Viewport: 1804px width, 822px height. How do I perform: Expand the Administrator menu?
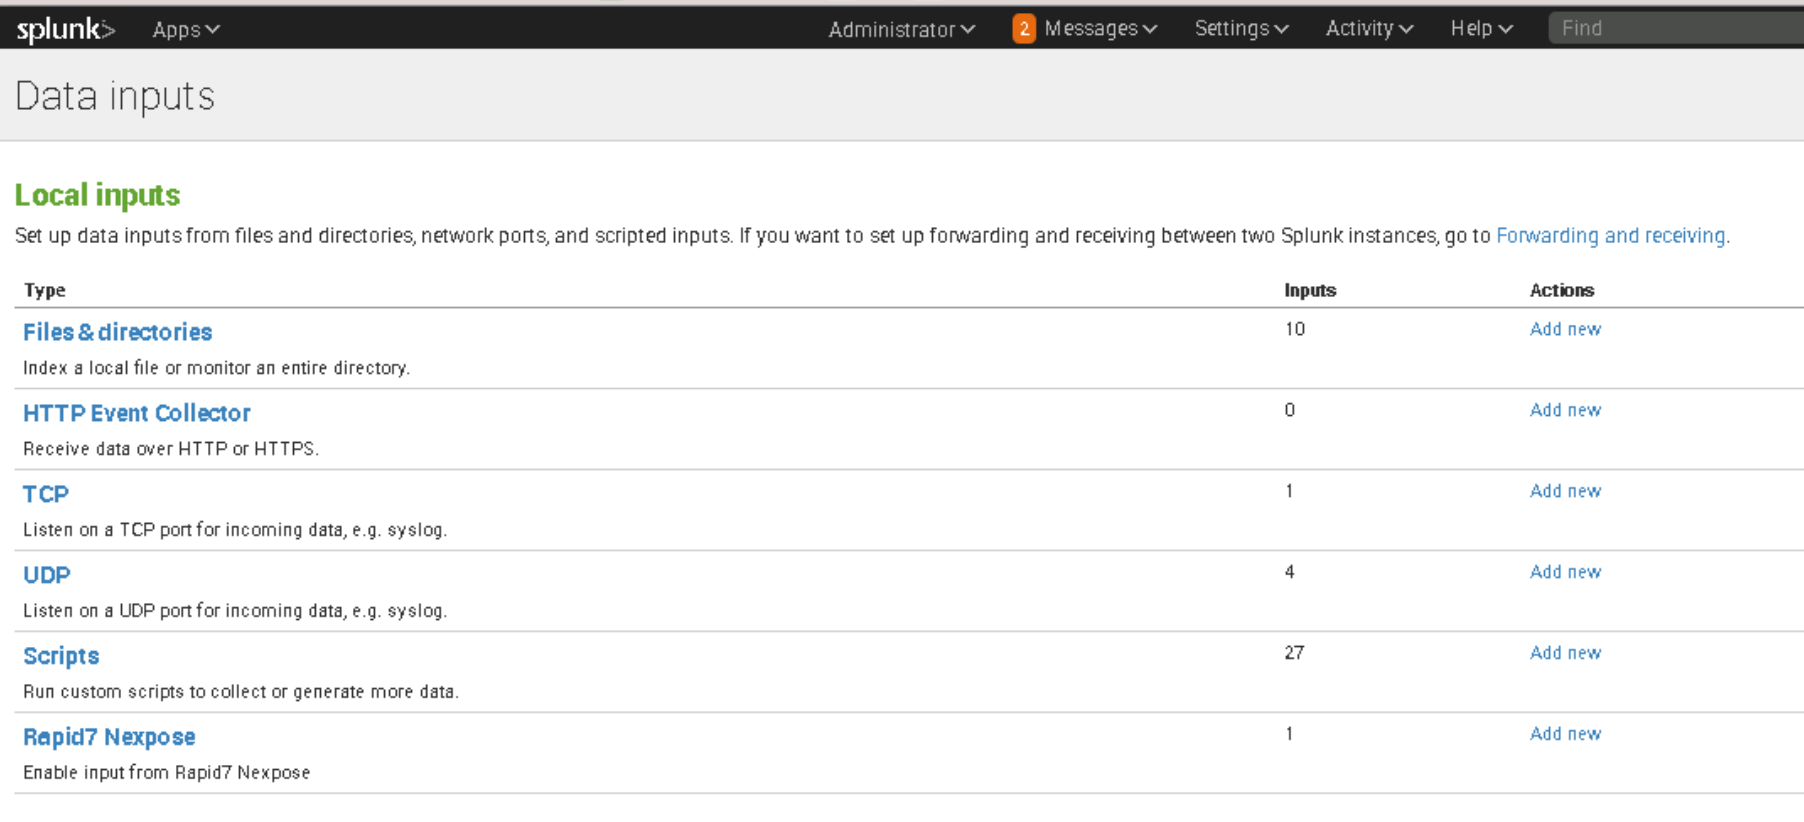pos(901,30)
